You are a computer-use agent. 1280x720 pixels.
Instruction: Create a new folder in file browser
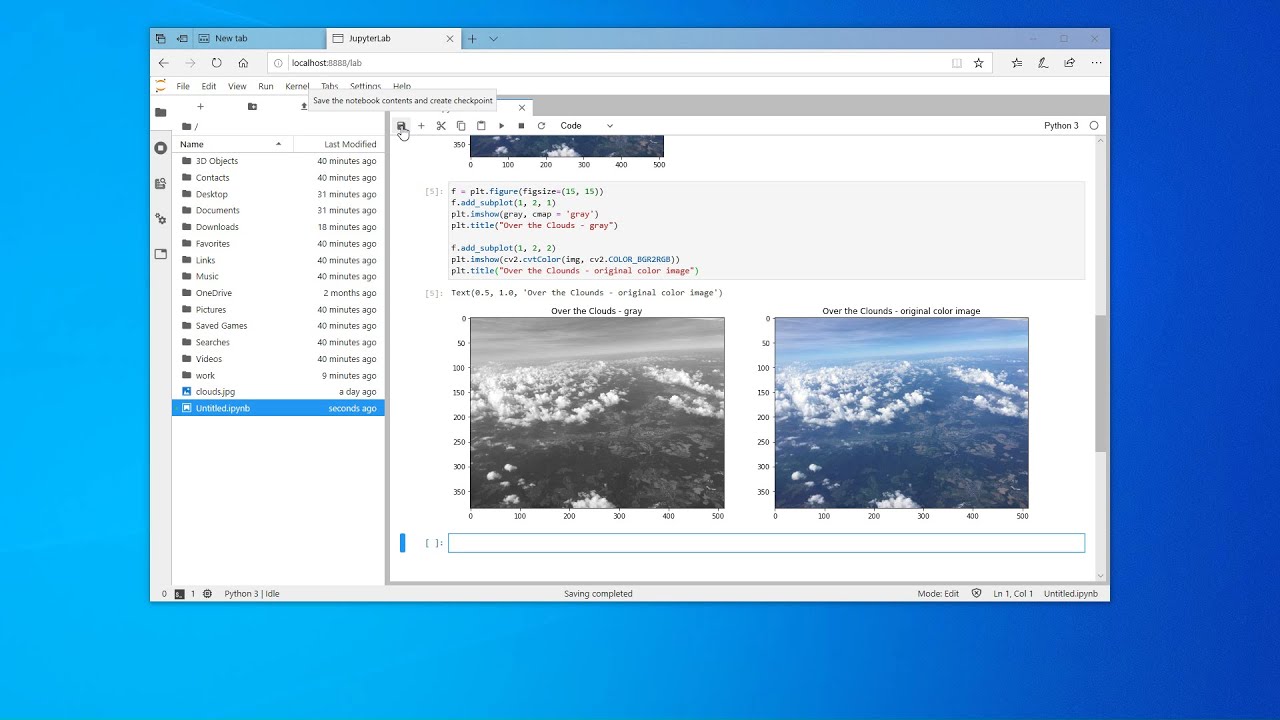252,106
